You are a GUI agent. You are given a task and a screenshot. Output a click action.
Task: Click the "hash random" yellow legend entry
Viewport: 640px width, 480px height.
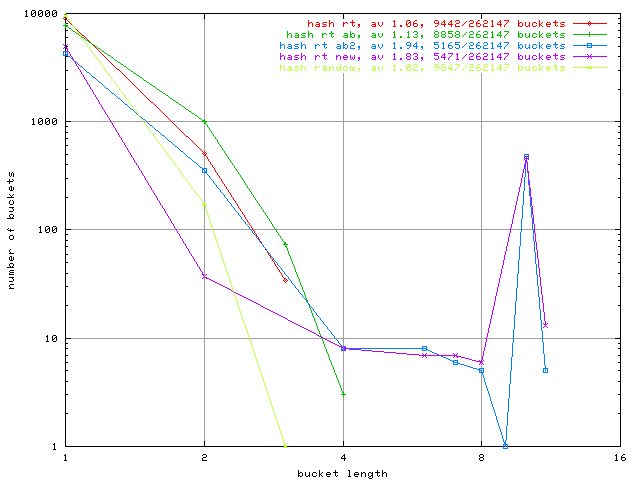coord(422,68)
